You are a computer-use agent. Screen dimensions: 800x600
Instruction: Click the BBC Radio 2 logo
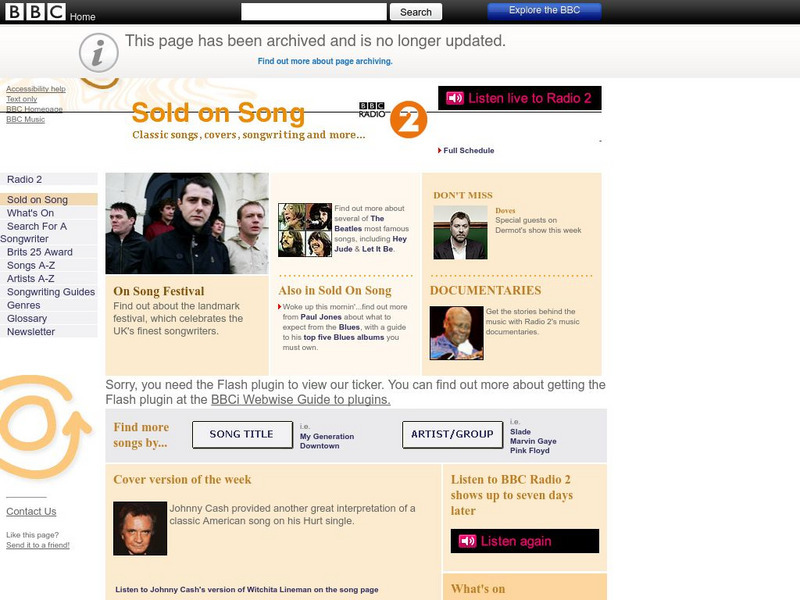[393, 119]
